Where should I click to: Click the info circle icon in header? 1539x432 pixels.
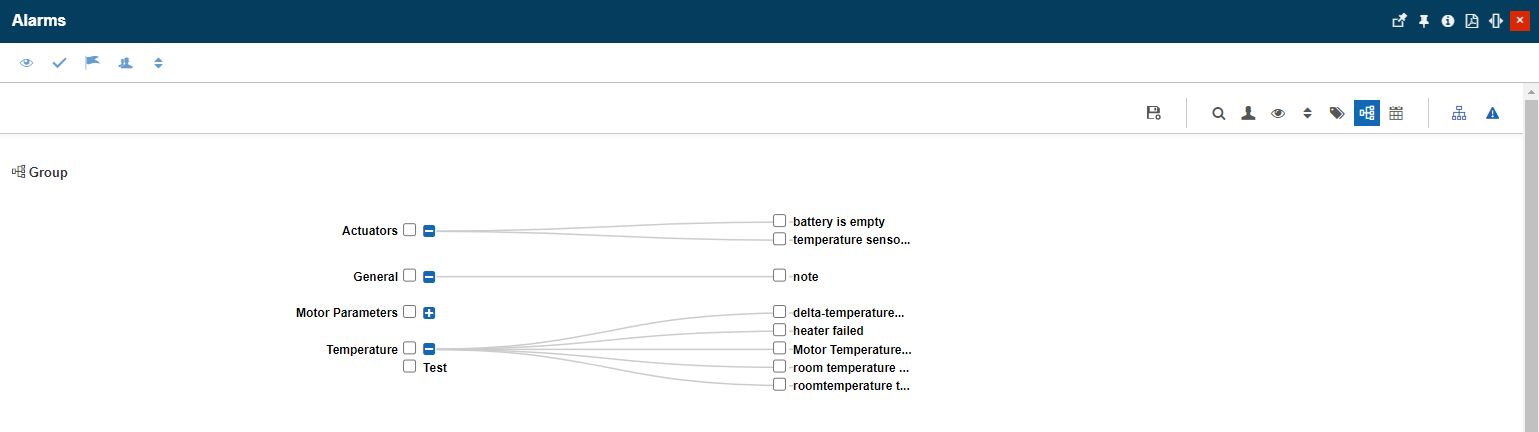(1448, 21)
